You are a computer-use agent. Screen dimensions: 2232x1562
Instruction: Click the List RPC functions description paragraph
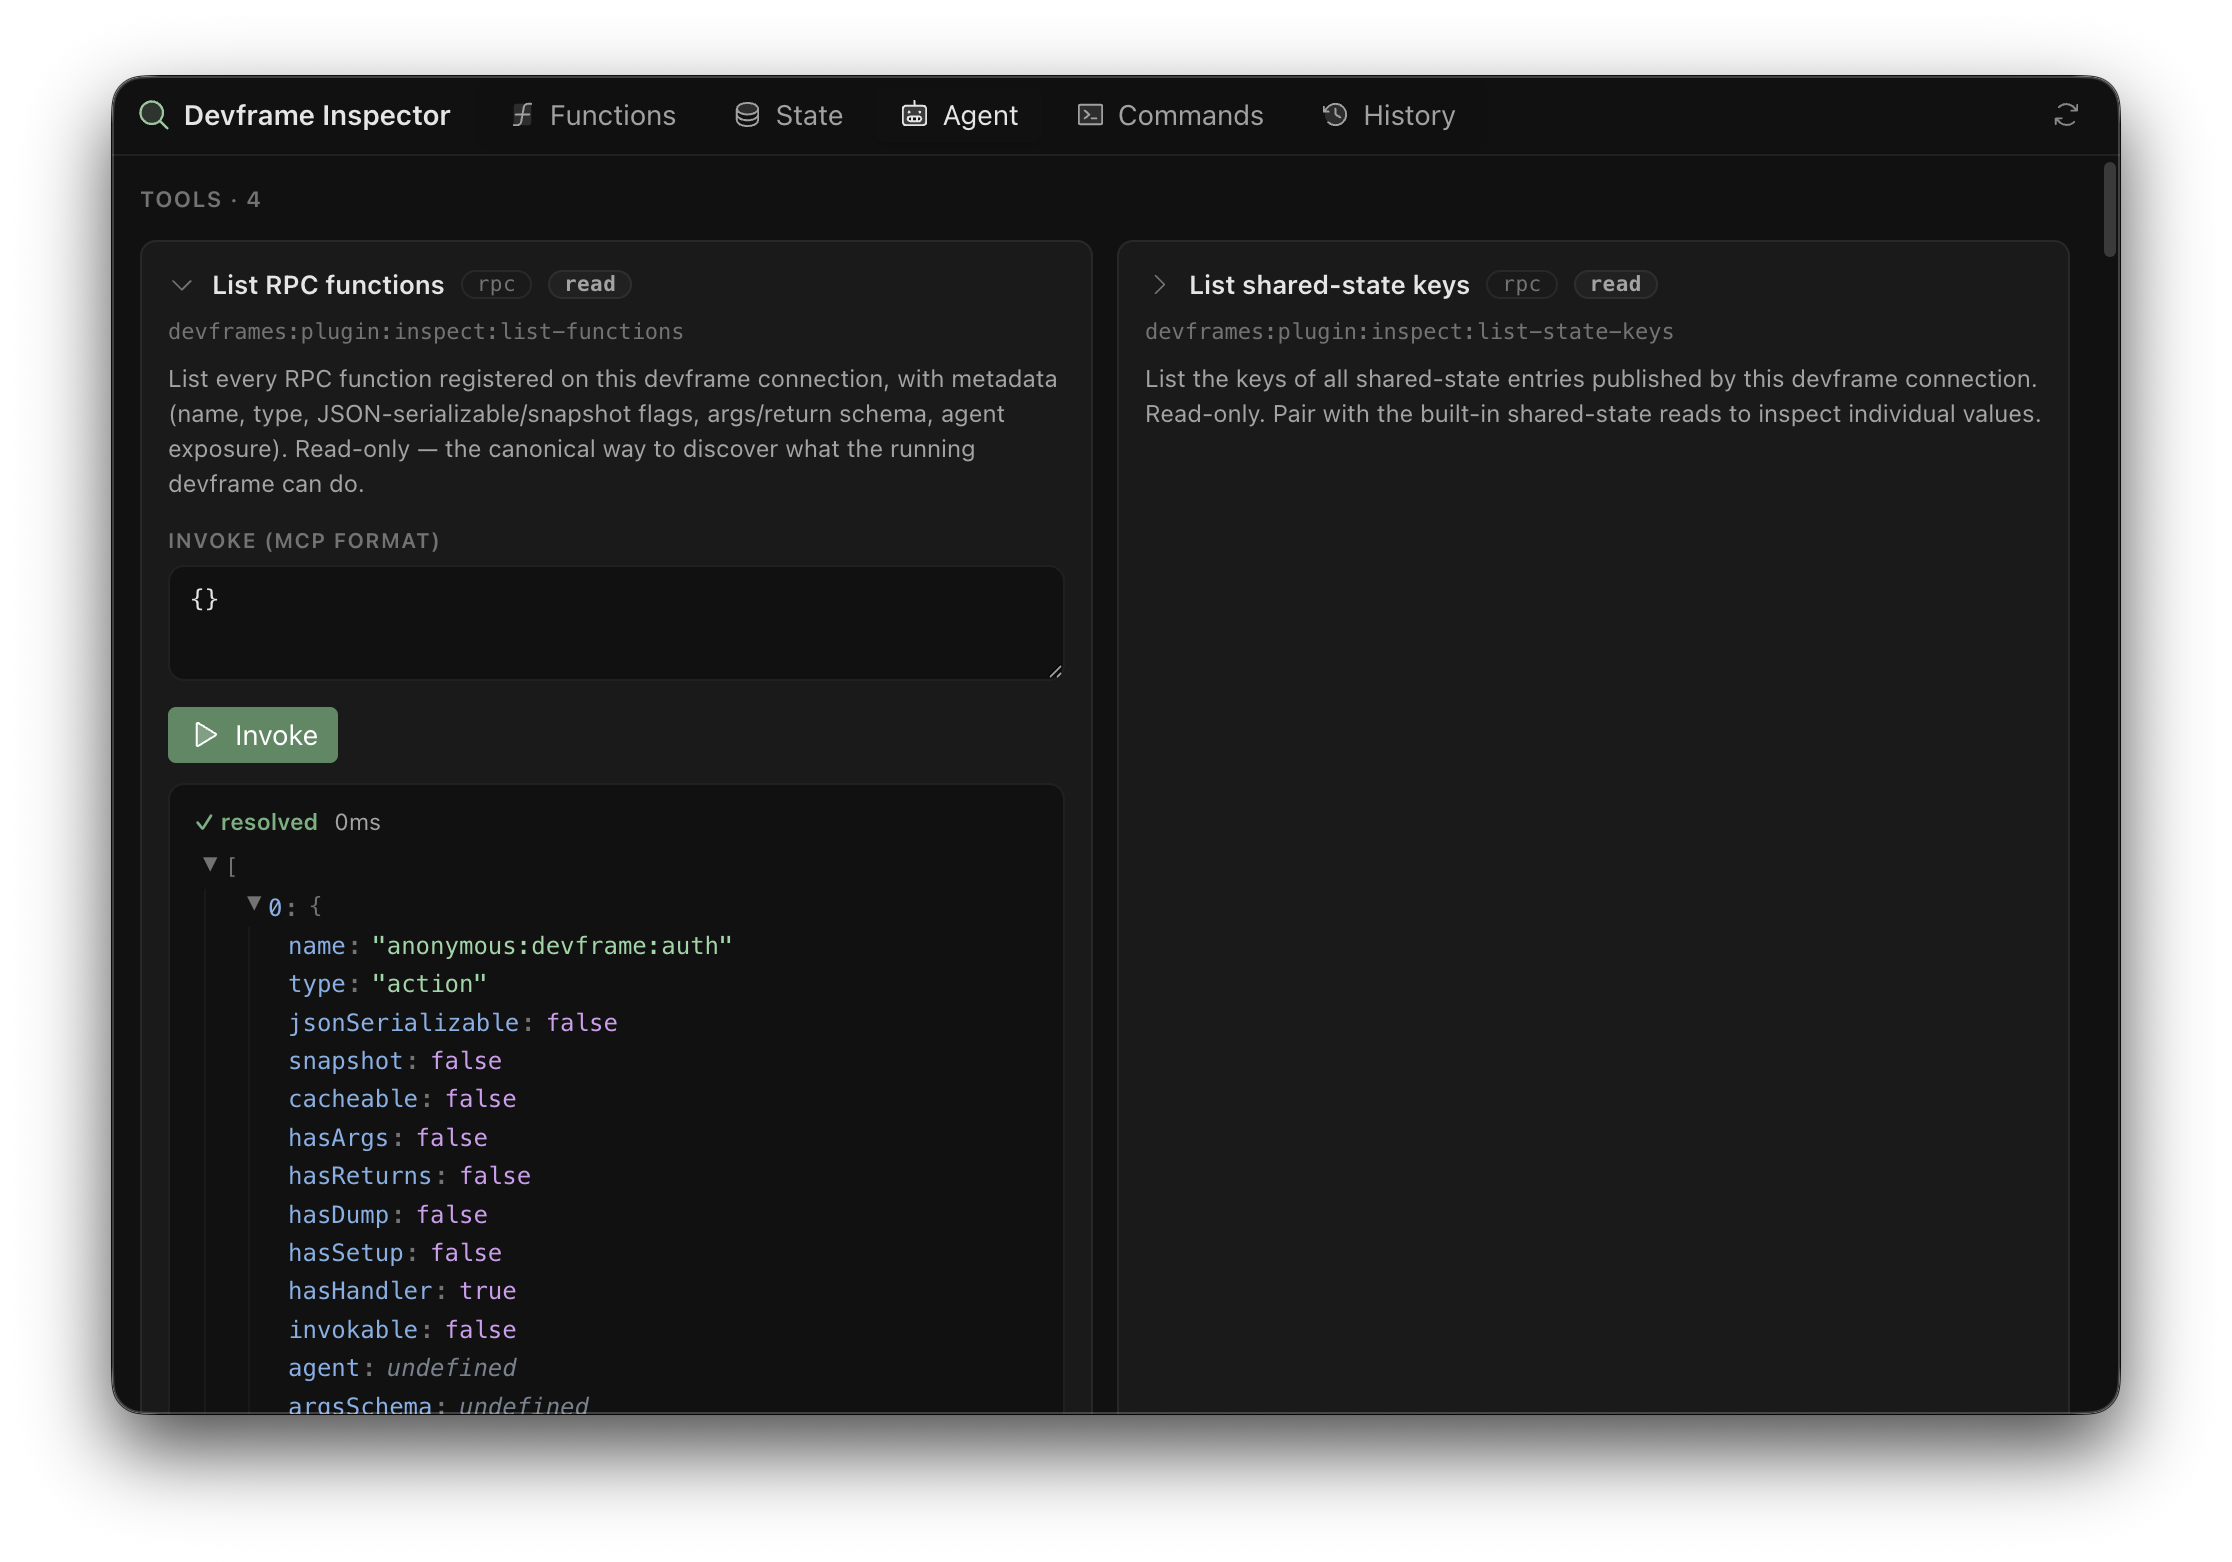pyautogui.click(x=613, y=431)
